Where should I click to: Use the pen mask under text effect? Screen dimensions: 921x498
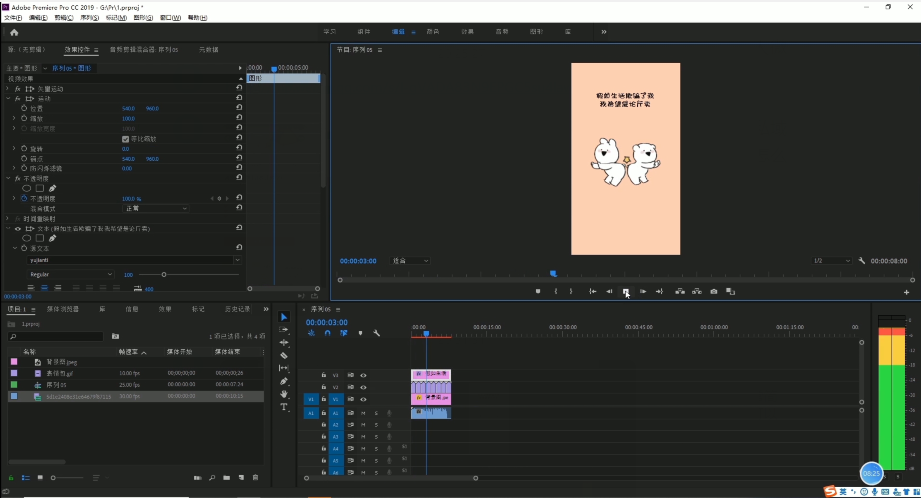point(52,238)
